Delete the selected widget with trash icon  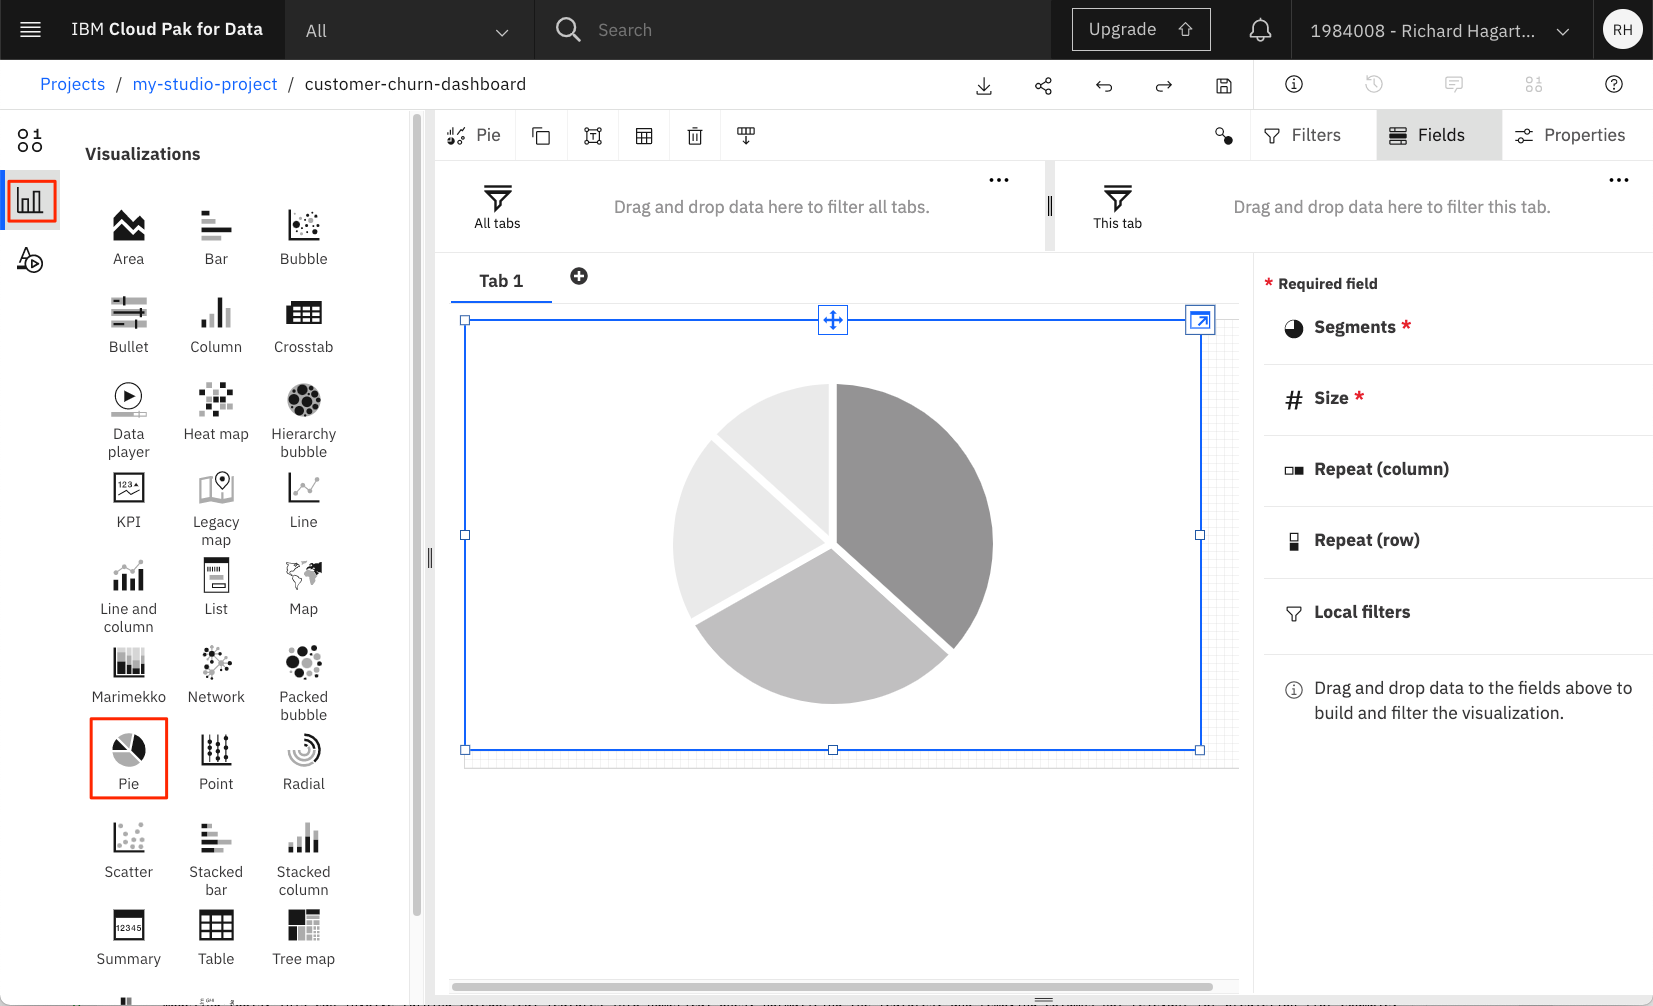pos(695,136)
